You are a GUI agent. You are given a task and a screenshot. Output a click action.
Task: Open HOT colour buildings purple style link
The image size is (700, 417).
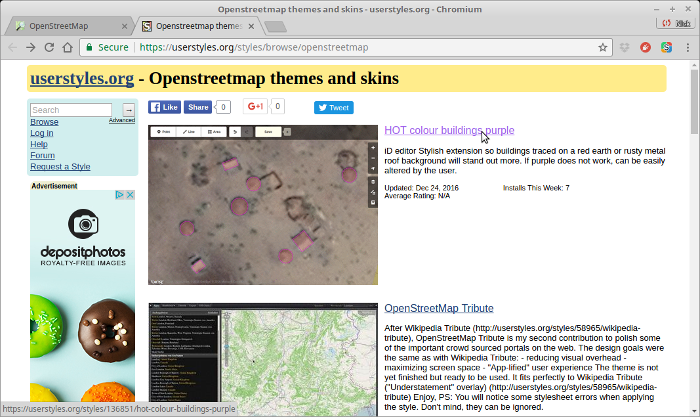pos(449,130)
